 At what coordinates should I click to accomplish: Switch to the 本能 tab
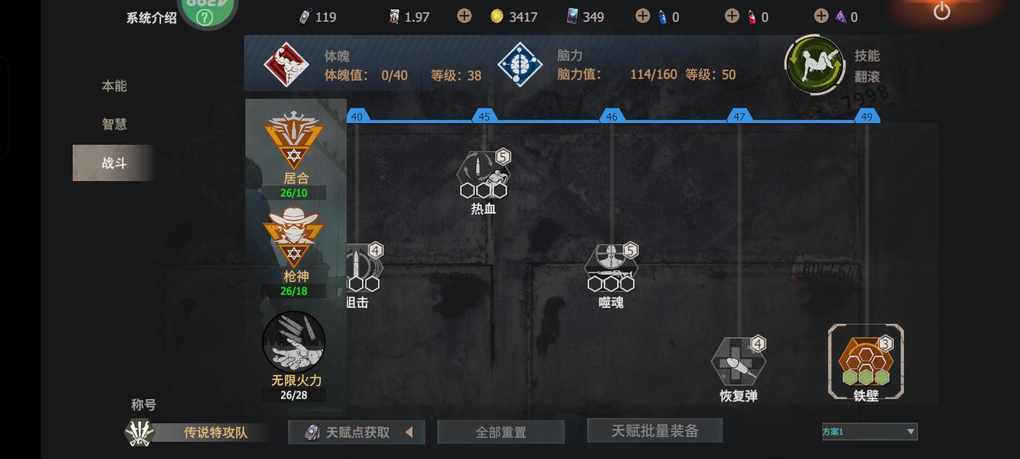coord(114,86)
